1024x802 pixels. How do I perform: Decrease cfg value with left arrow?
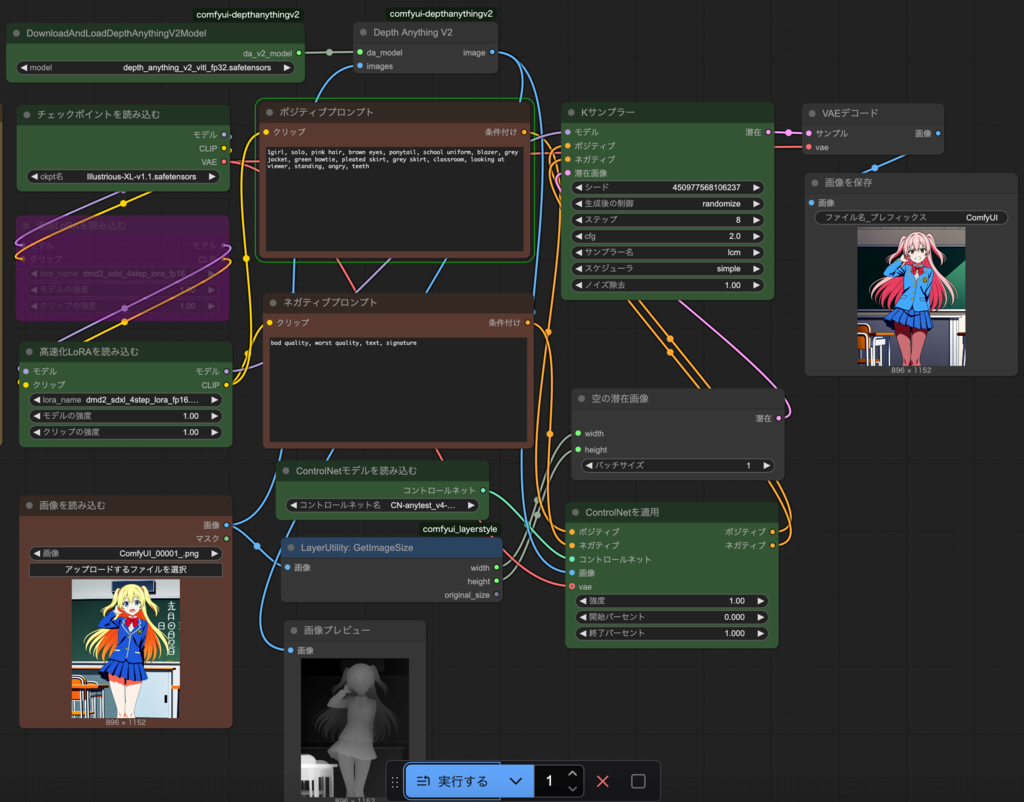pyautogui.click(x=579, y=236)
